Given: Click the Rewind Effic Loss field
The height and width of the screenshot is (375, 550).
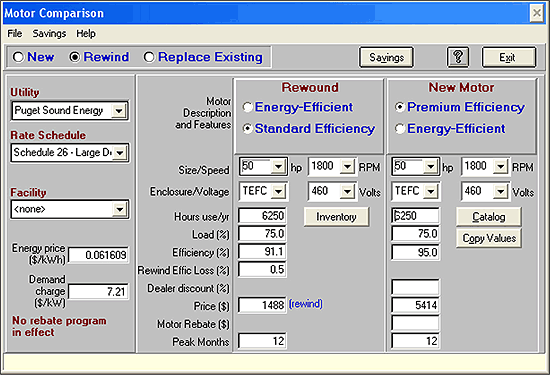Looking at the screenshot, I should (x=262, y=270).
